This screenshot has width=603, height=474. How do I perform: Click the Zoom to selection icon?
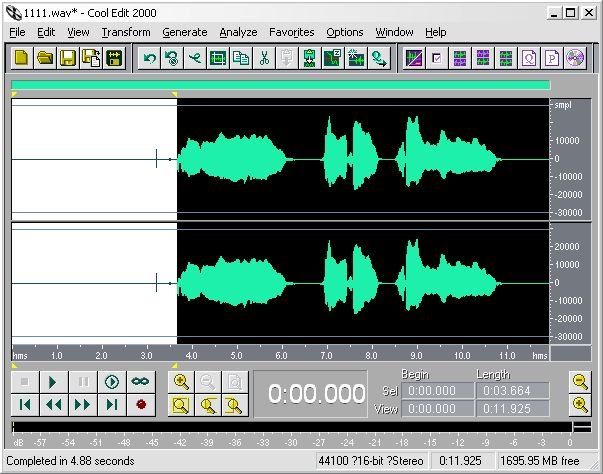pos(181,405)
